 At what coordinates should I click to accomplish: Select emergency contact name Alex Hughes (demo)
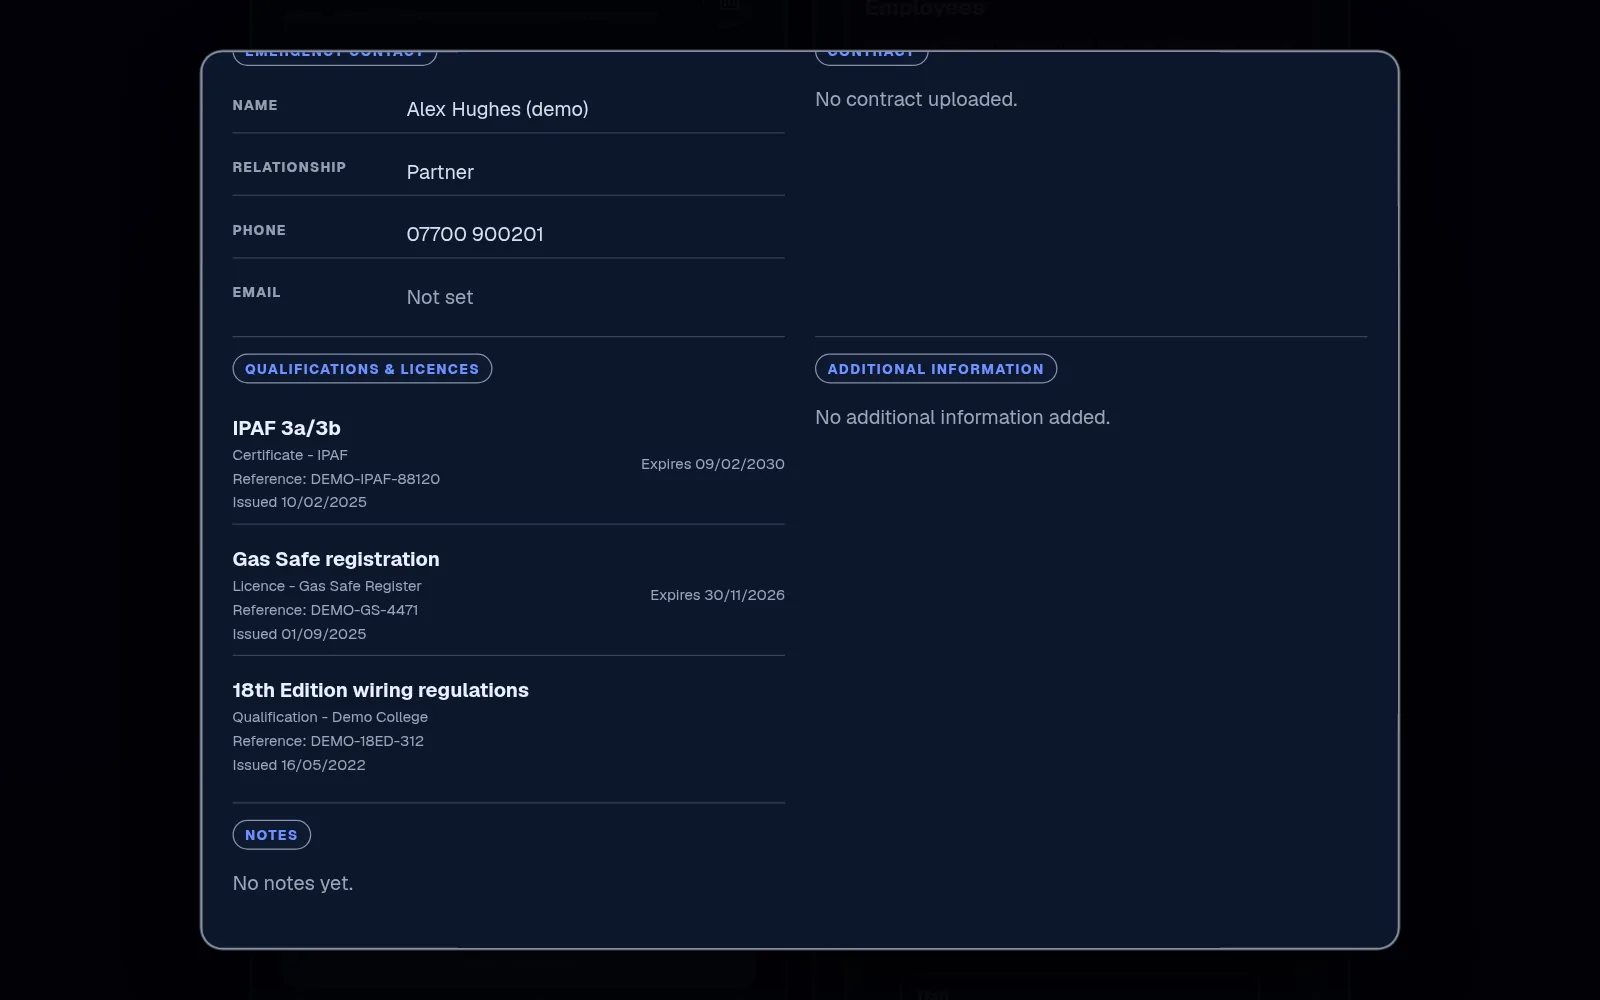click(x=497, y=109)
